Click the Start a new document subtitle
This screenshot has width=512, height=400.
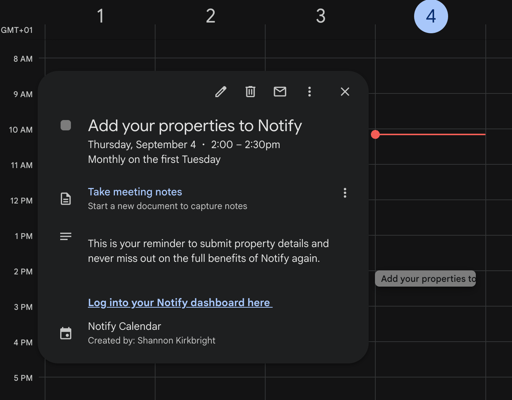167,206
